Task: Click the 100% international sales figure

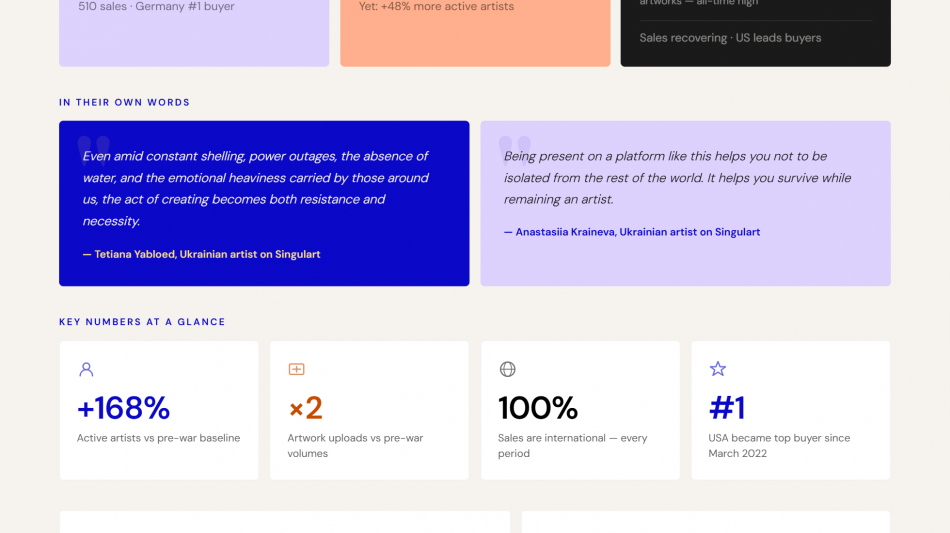Action: pyautogui.click(x=538, y=408)
